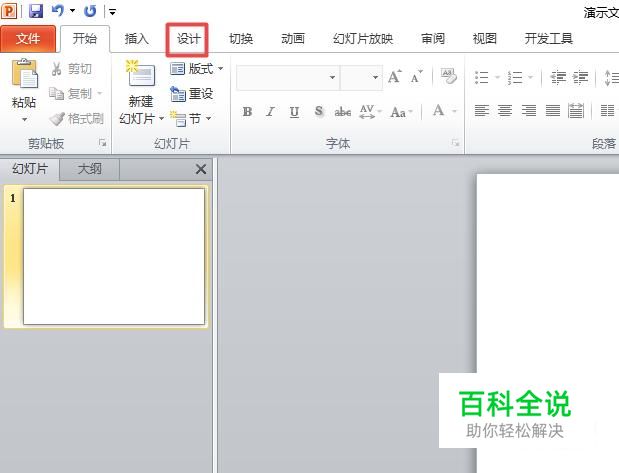Click the font color A button
The width and height of the screenshot is (619, 473).
438,111
